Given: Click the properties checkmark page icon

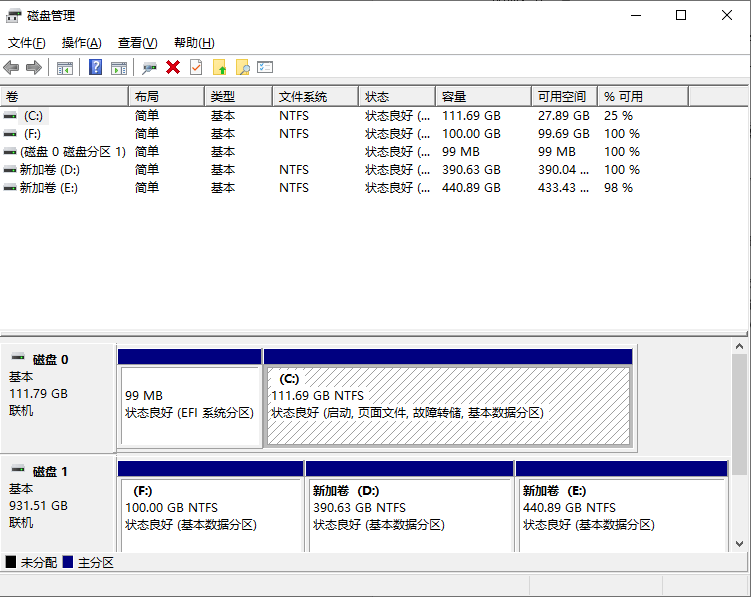Looking at the screenshot, I should coord(196,67).
